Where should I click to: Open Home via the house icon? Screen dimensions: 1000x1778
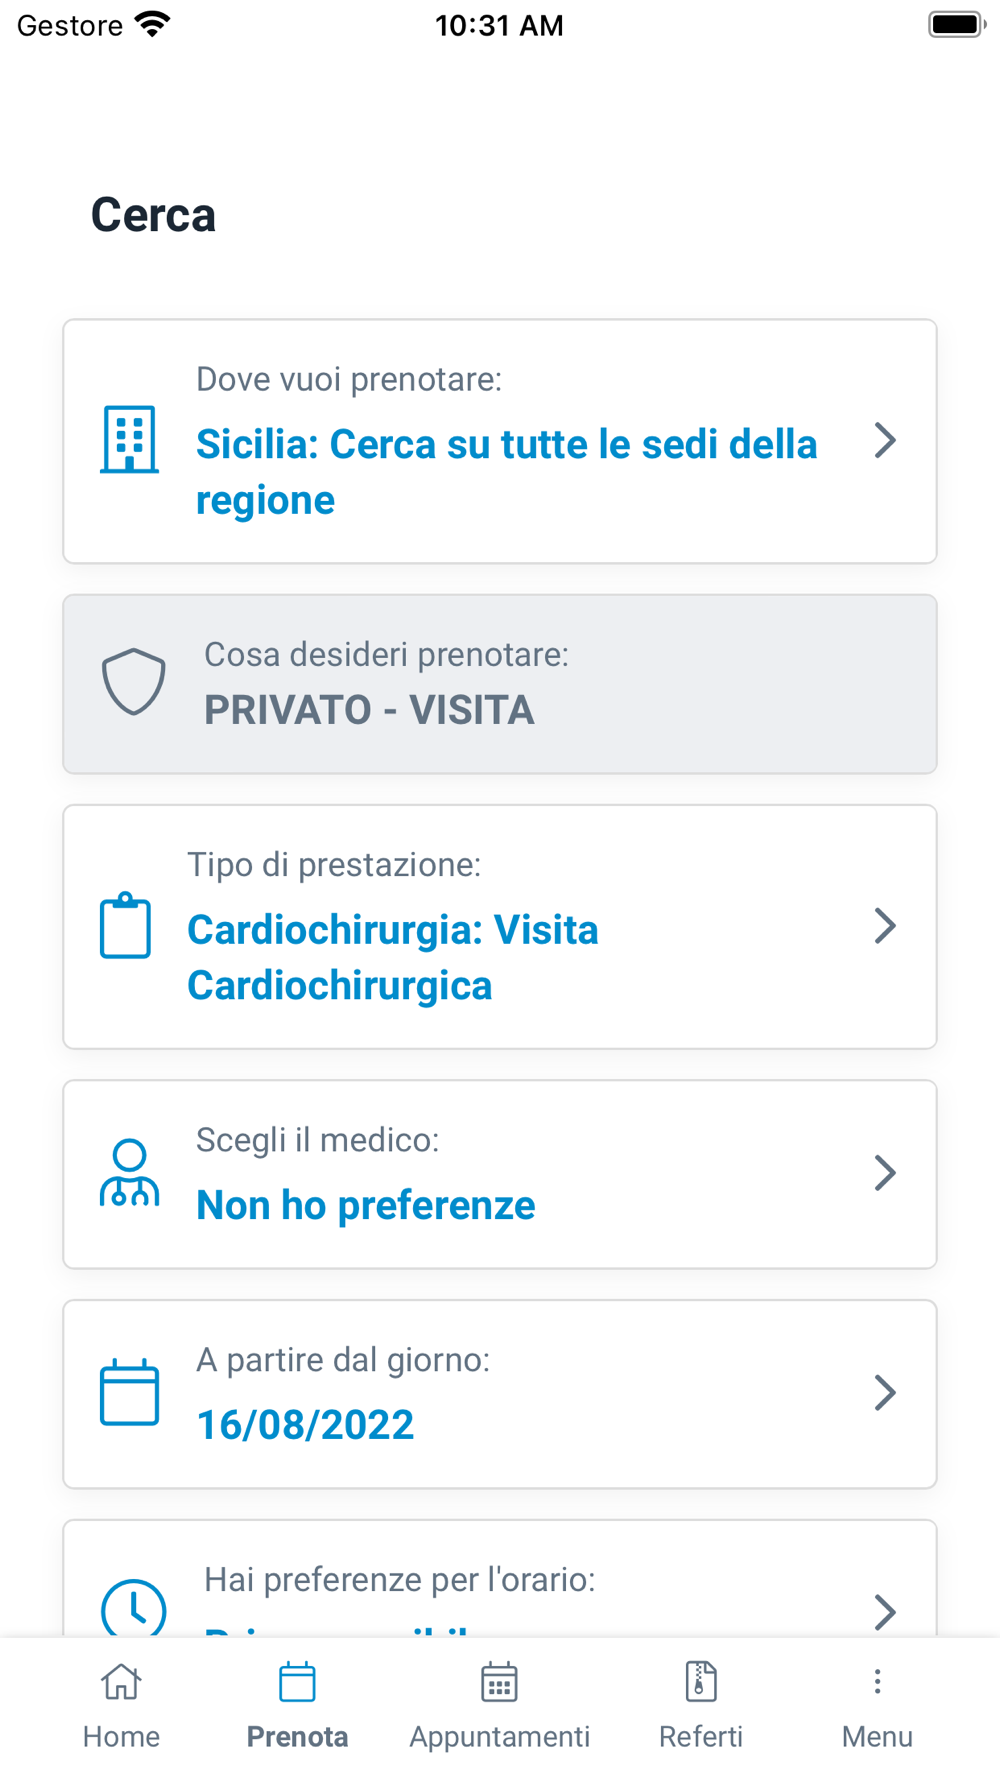[x=121, y=1682]
